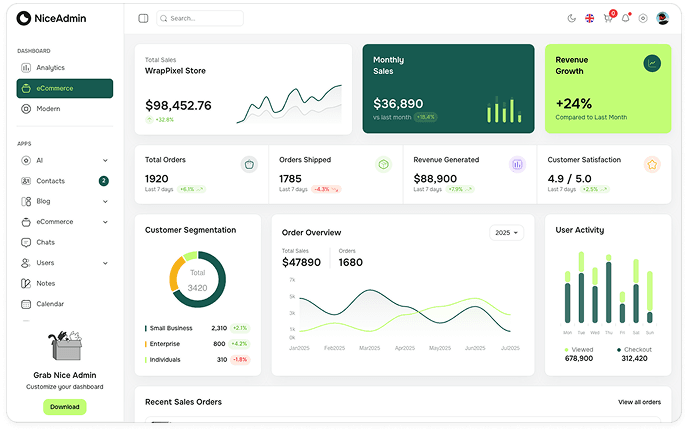
Task: Open the UK flag language selector
Action: click(x=590, y=18)
